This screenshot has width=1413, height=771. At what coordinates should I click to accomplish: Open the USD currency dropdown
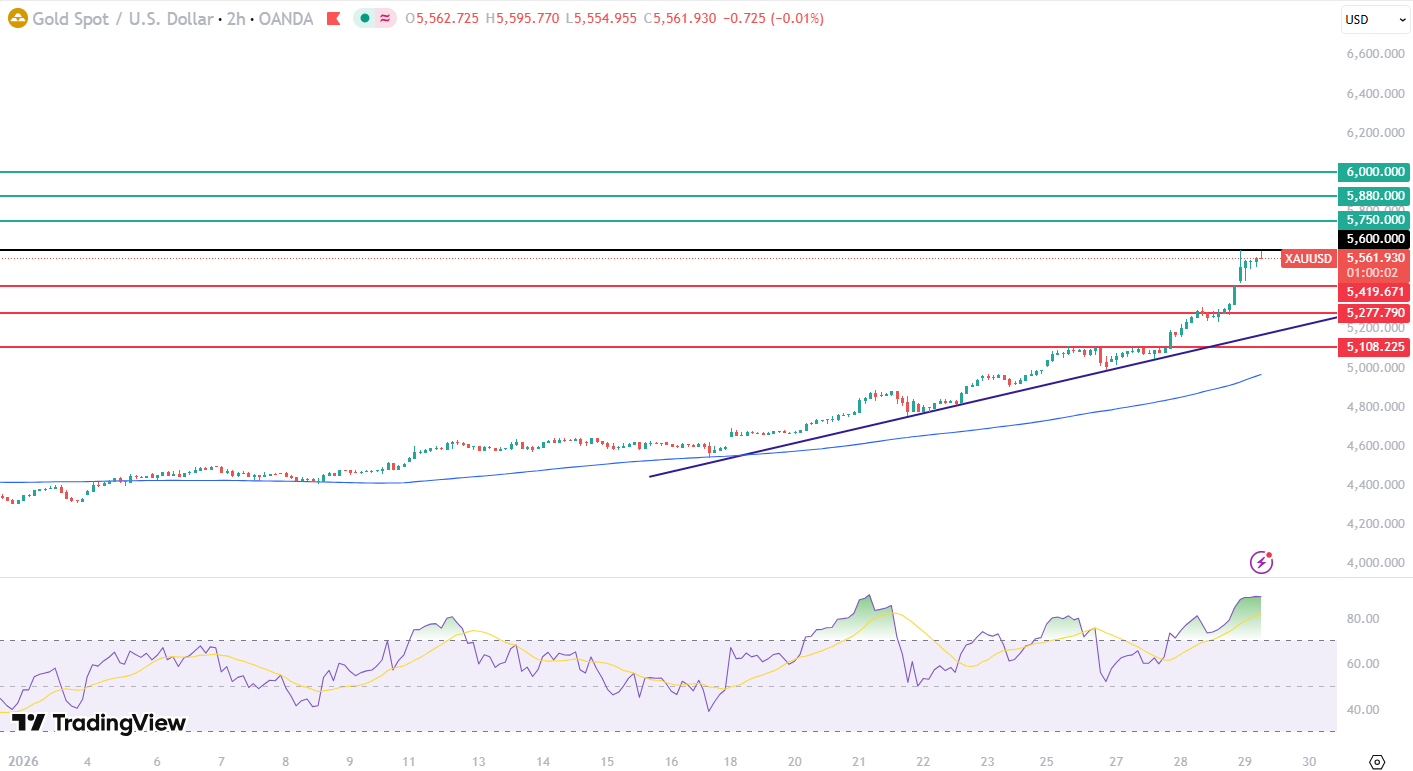click(1374, 19)
